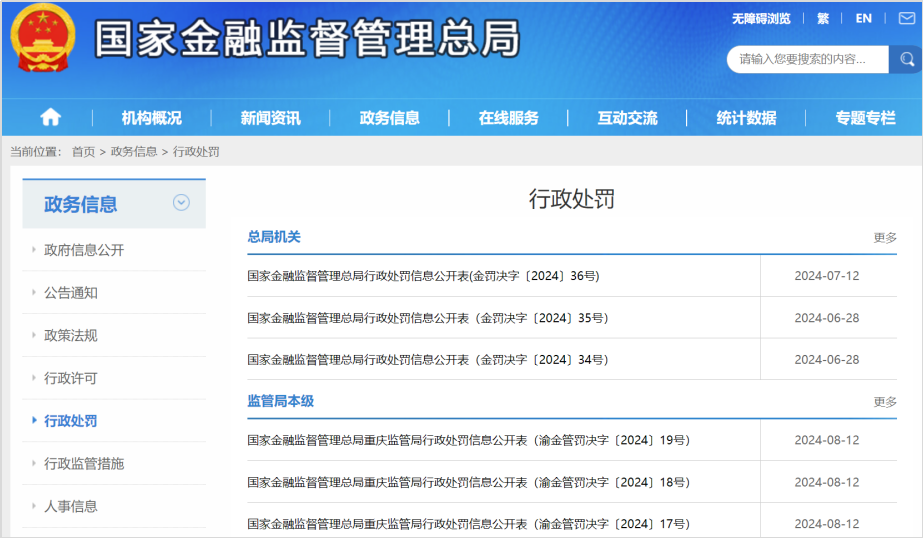
Task: Click 更多 for 总局机关 section
Action: (x=885, y=238)
